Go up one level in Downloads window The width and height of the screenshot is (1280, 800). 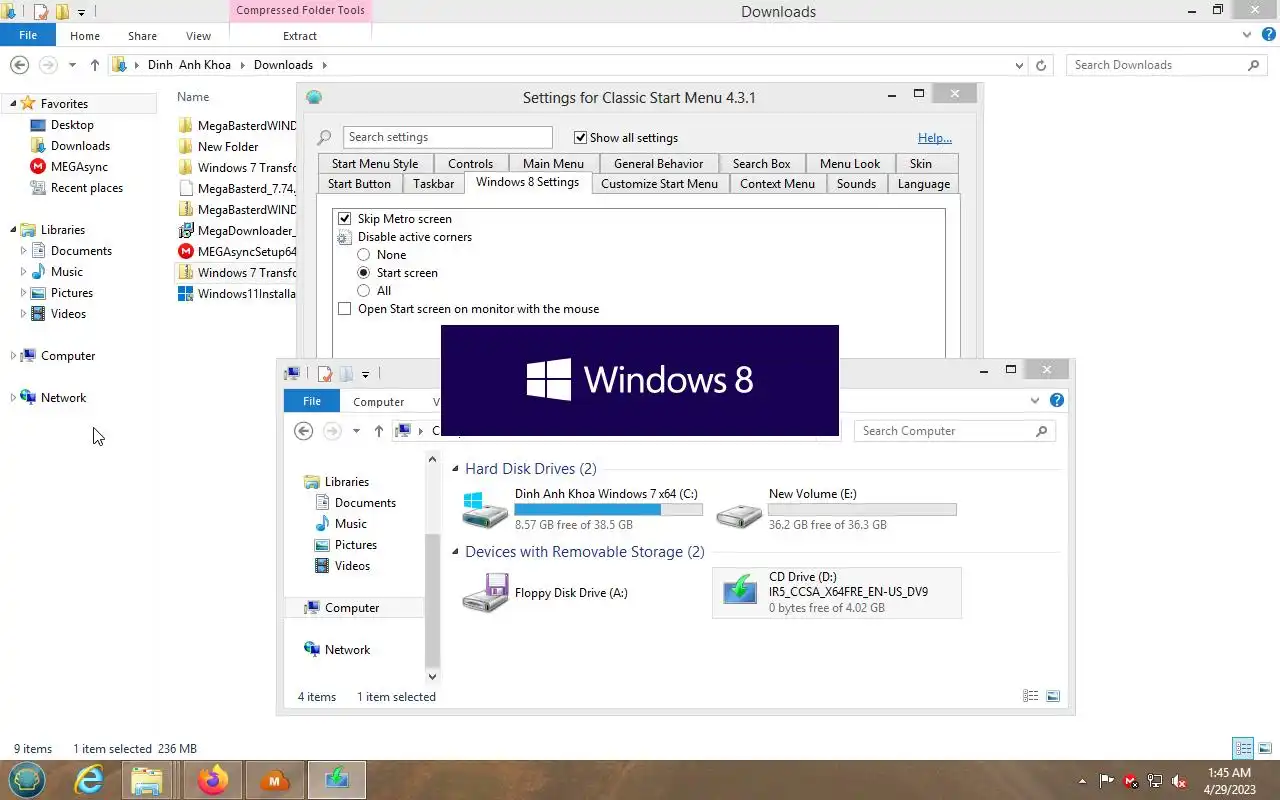(x=95, y=65)
